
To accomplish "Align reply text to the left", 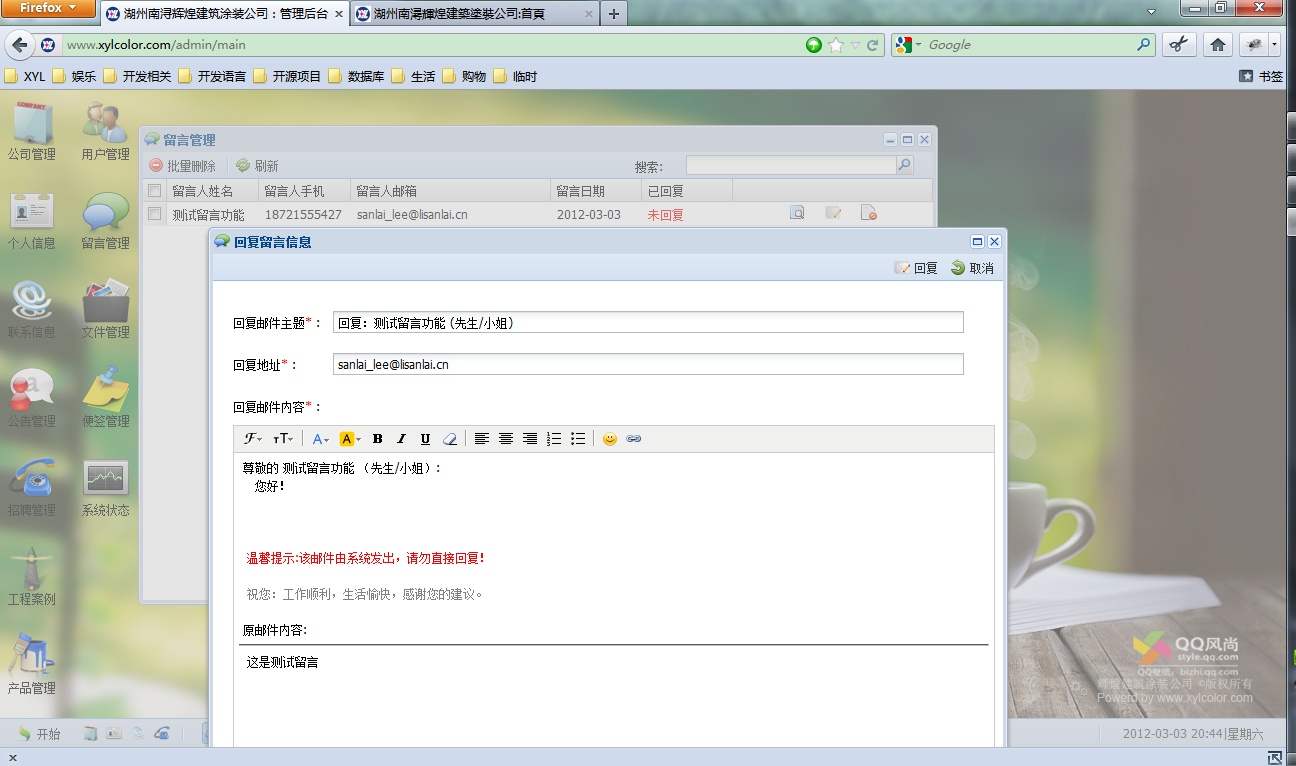I will point(482,439).
